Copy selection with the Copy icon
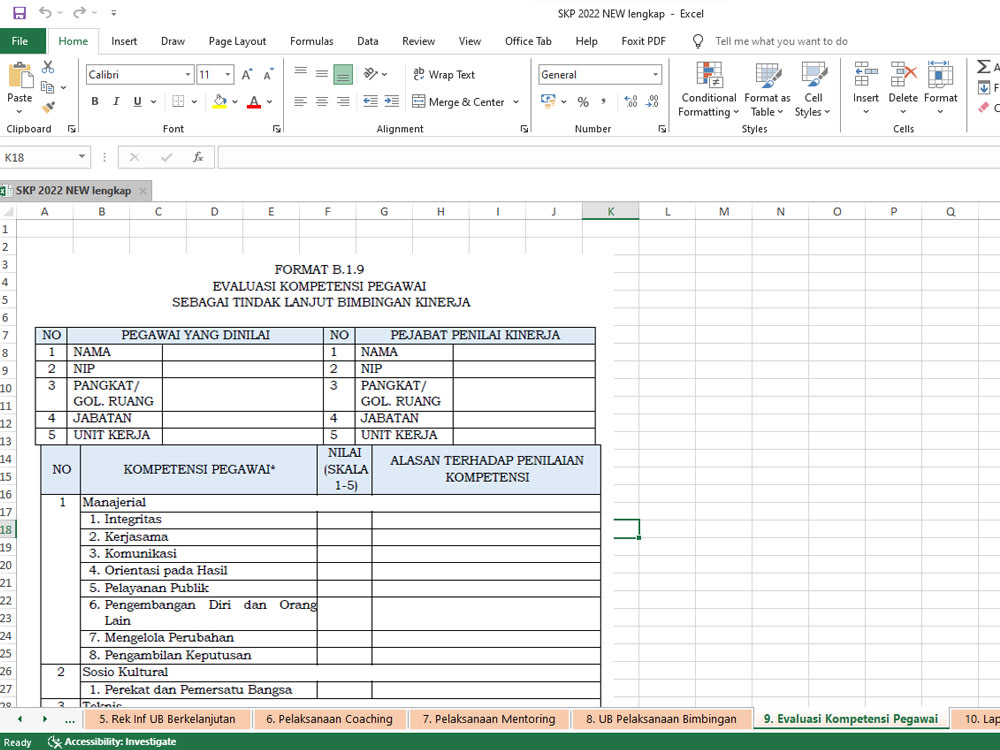 click(47, 87)
